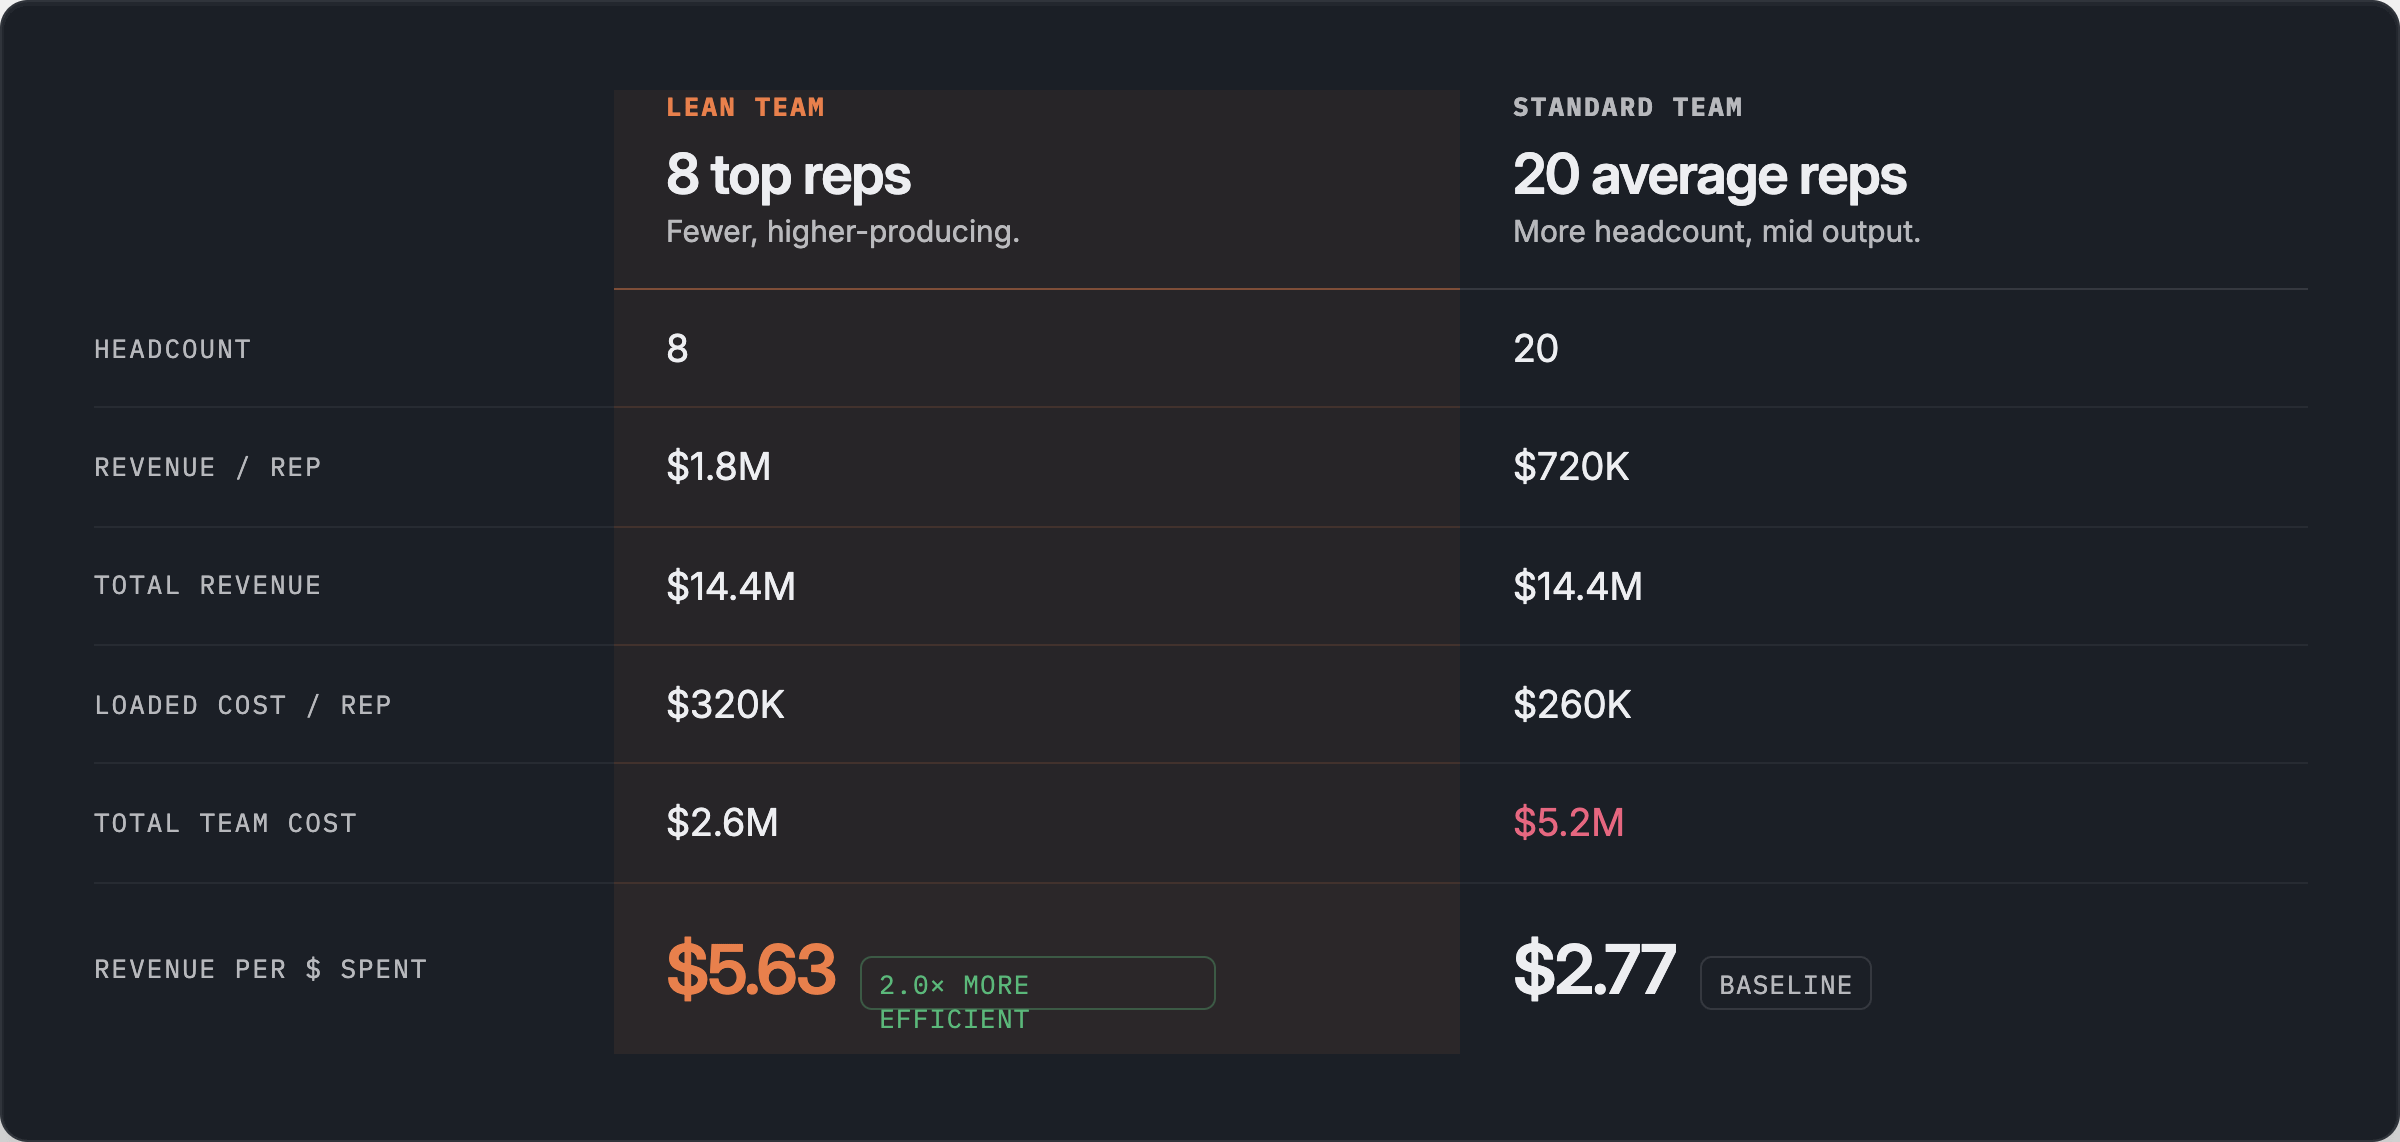Image resolution: width=2400 pixels, height=1142 pixels.
Task: Click the BASELINE badge
Action: [1785, 984]
